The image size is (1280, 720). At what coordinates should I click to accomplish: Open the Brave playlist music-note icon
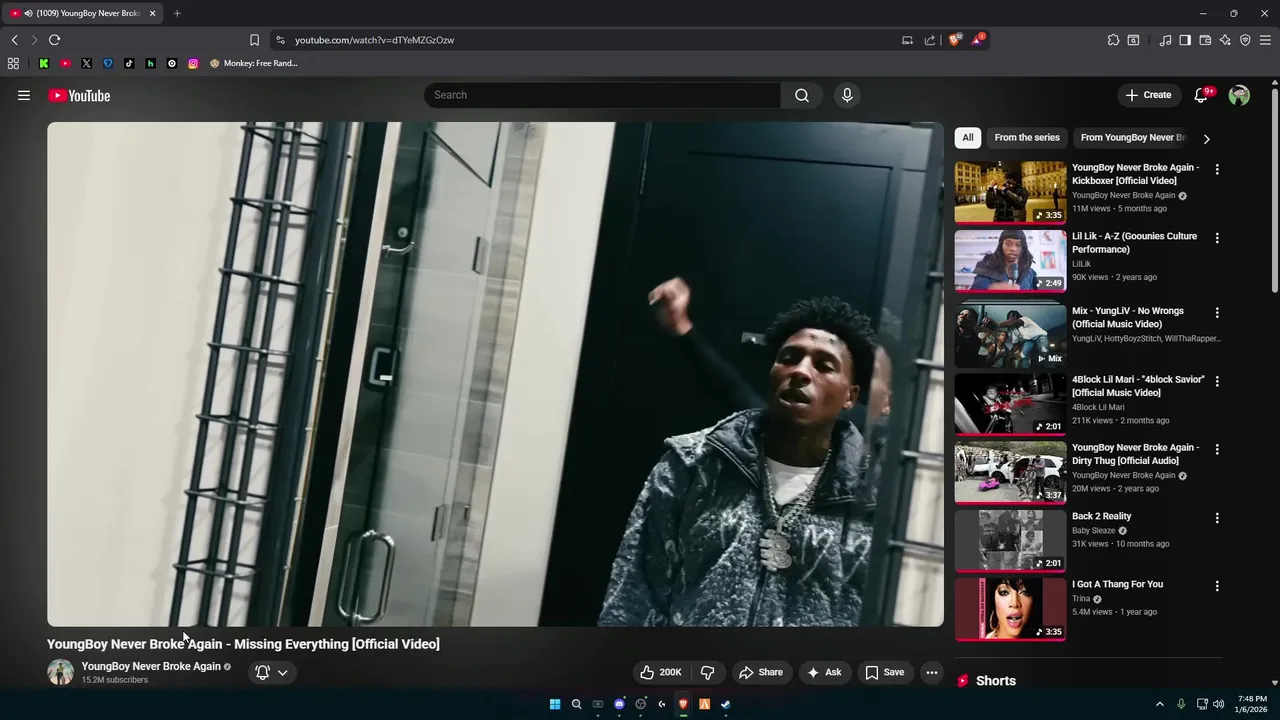click(x=1165, y=40)
